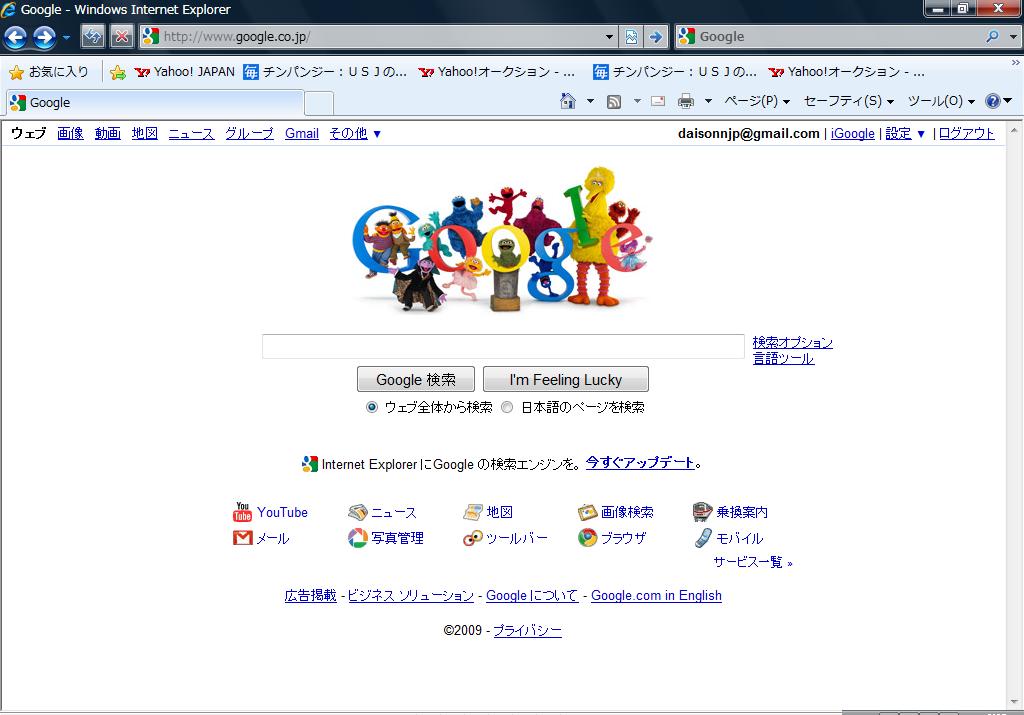
Task: Open the Yahoo! JAPAN favorite
Action: tap(185, 72)
